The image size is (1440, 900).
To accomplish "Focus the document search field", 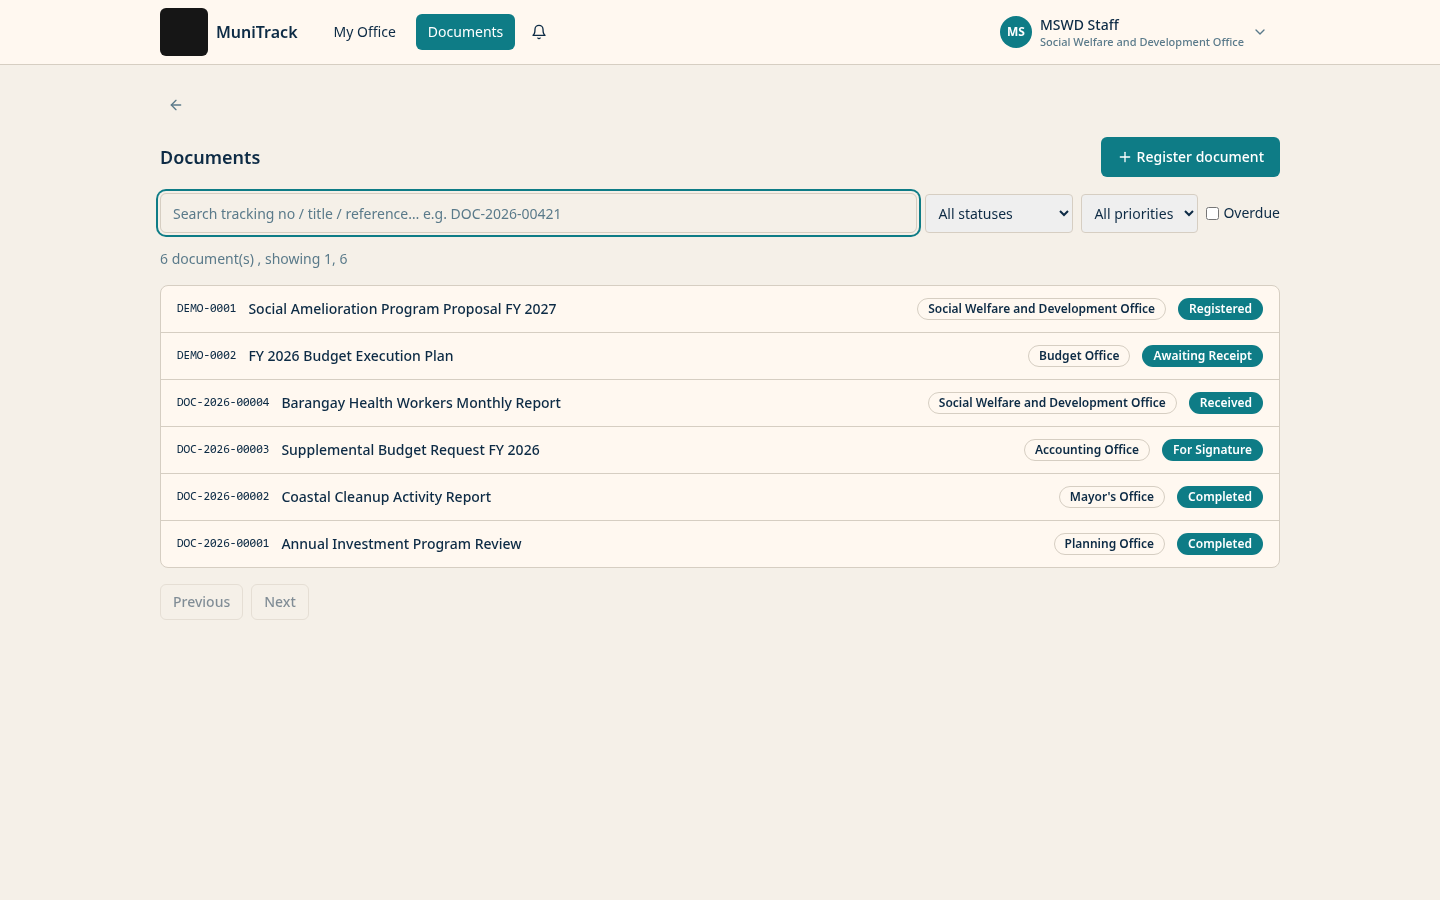I will pyautogui.click(x=539, y=213).
